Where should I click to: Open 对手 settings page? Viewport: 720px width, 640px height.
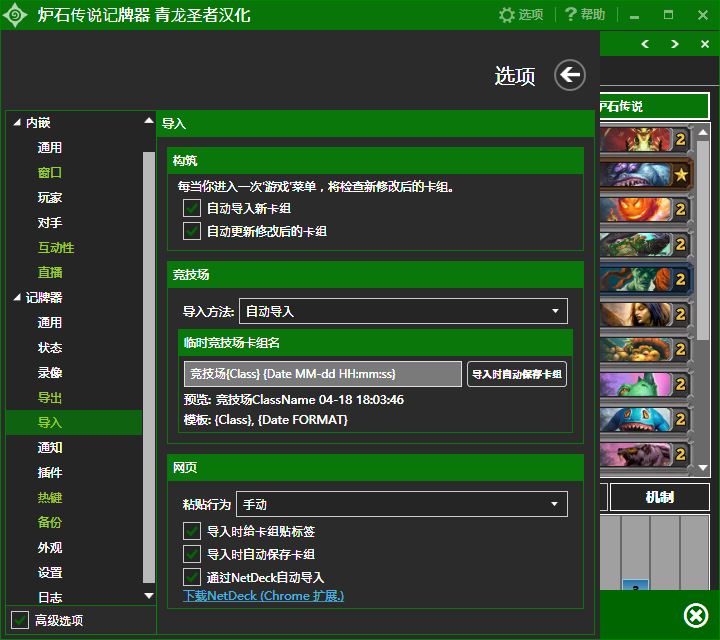50,223
